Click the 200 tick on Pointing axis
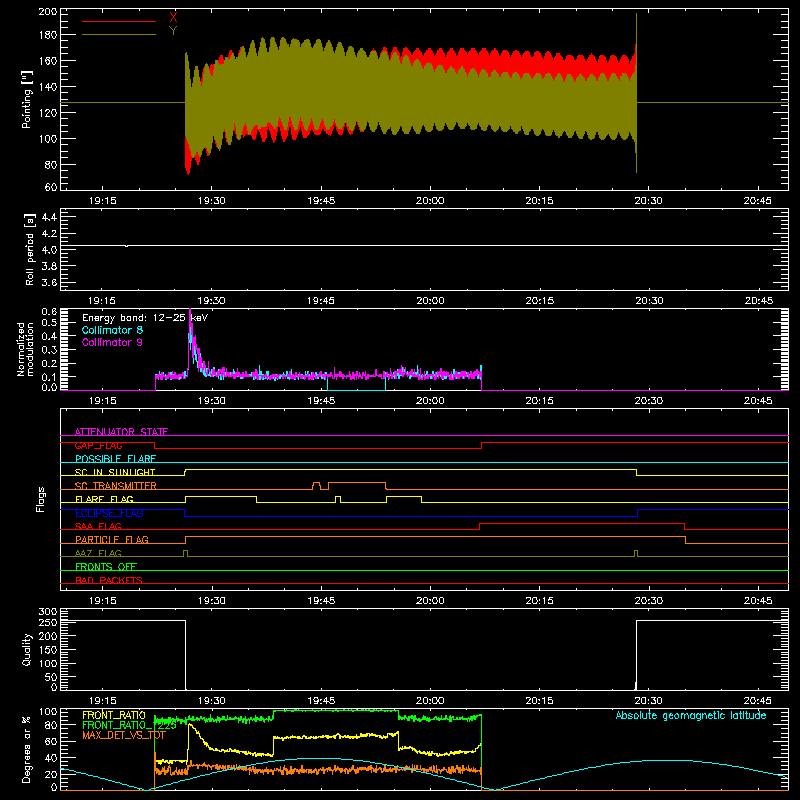Image resolution: width=800 pixels, height=800 pixels. [48, 11]
